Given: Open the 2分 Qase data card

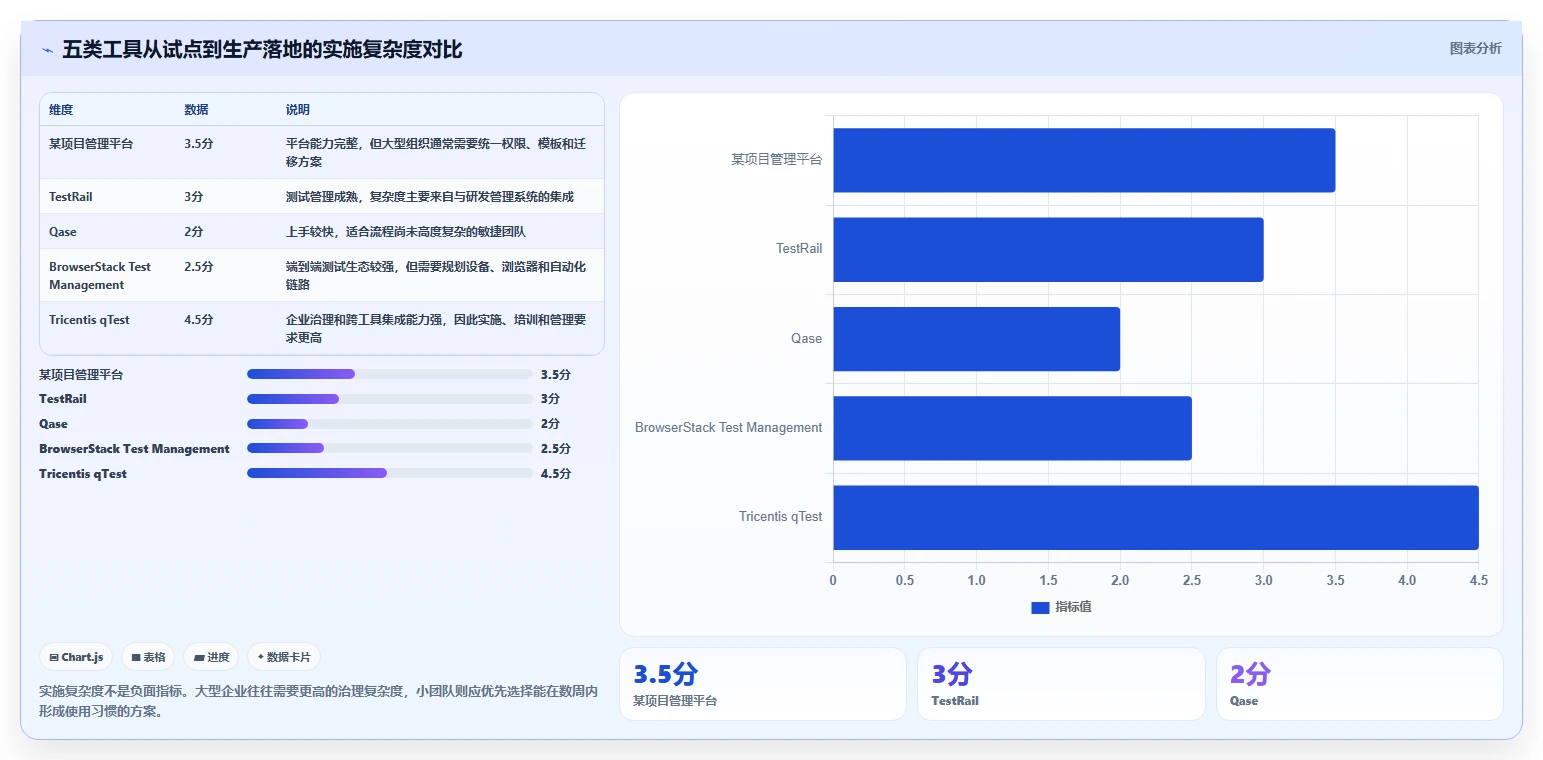Looking at the screenshot, I should click(1360, 684).
